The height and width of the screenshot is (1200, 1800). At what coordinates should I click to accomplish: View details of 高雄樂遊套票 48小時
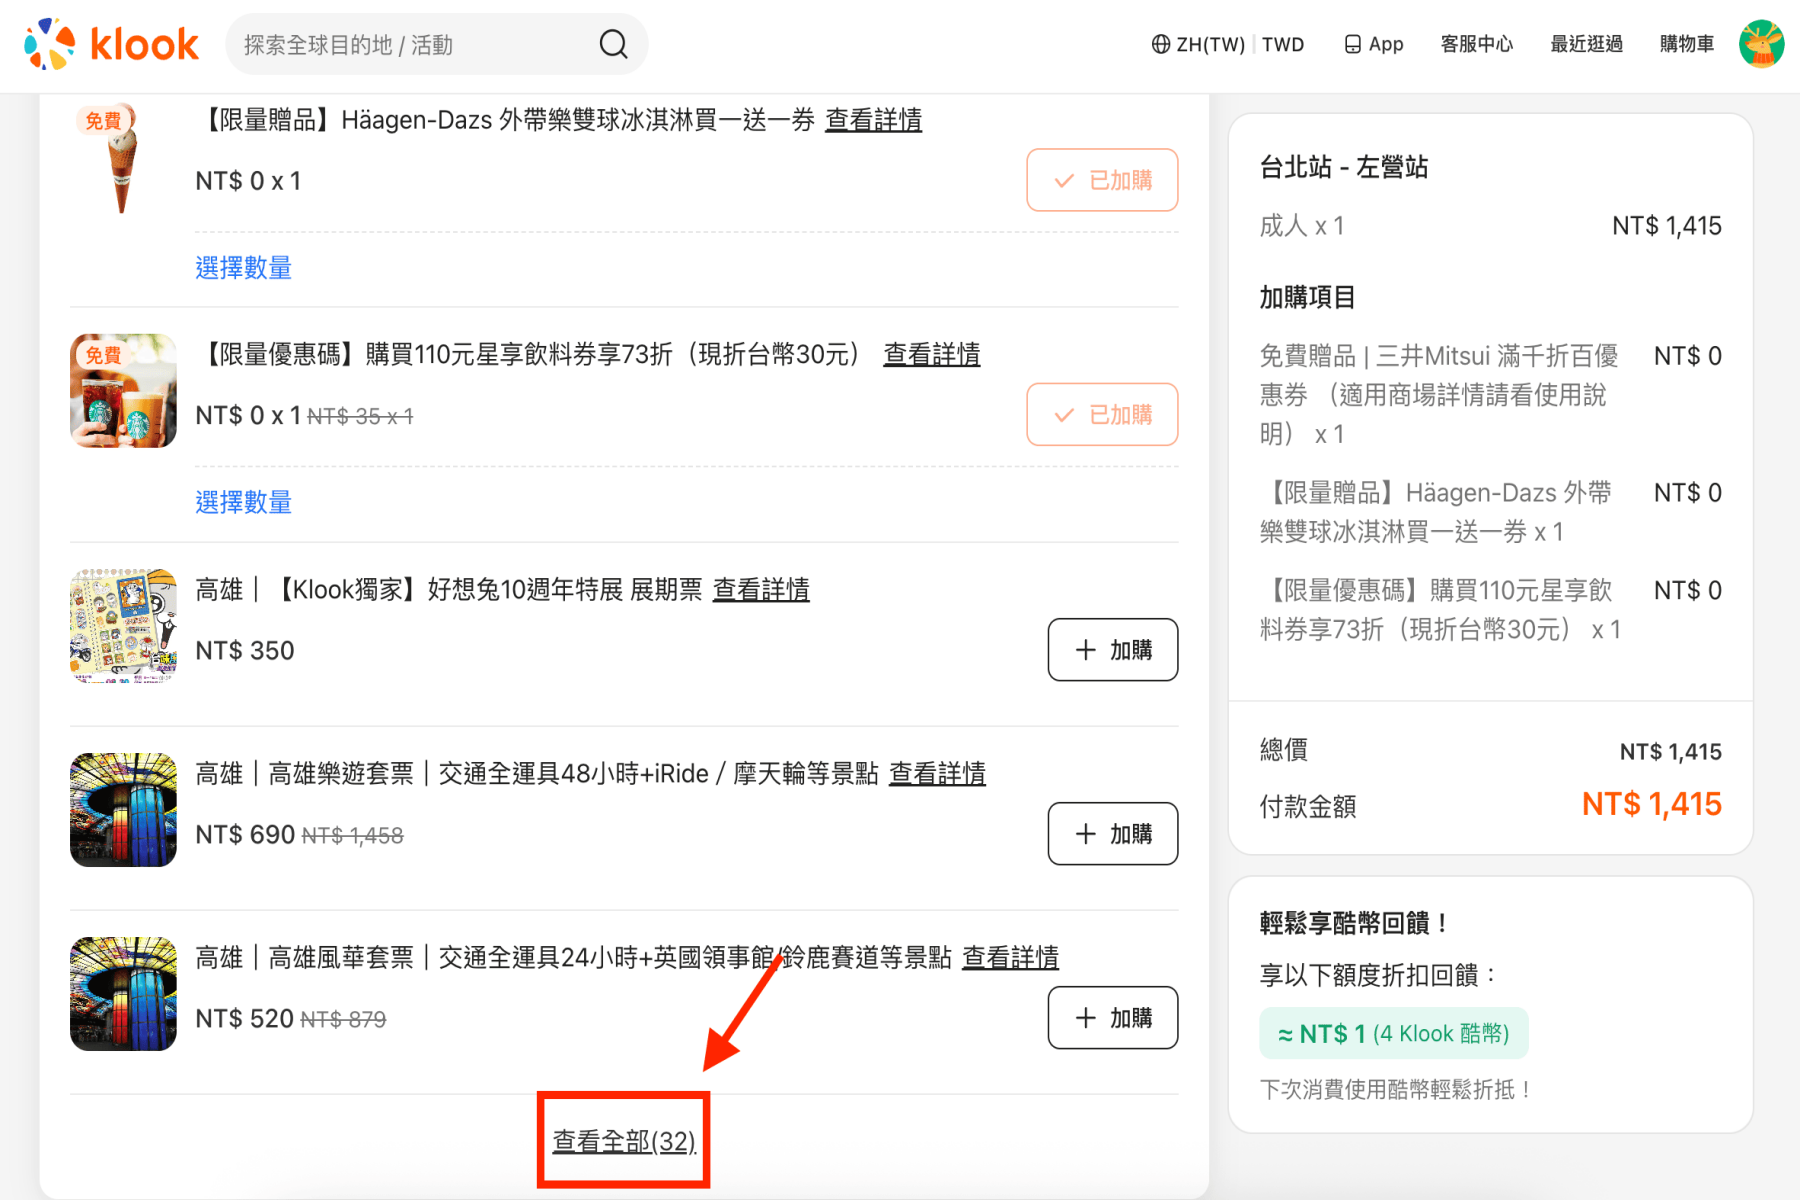[x=937, y=774]
